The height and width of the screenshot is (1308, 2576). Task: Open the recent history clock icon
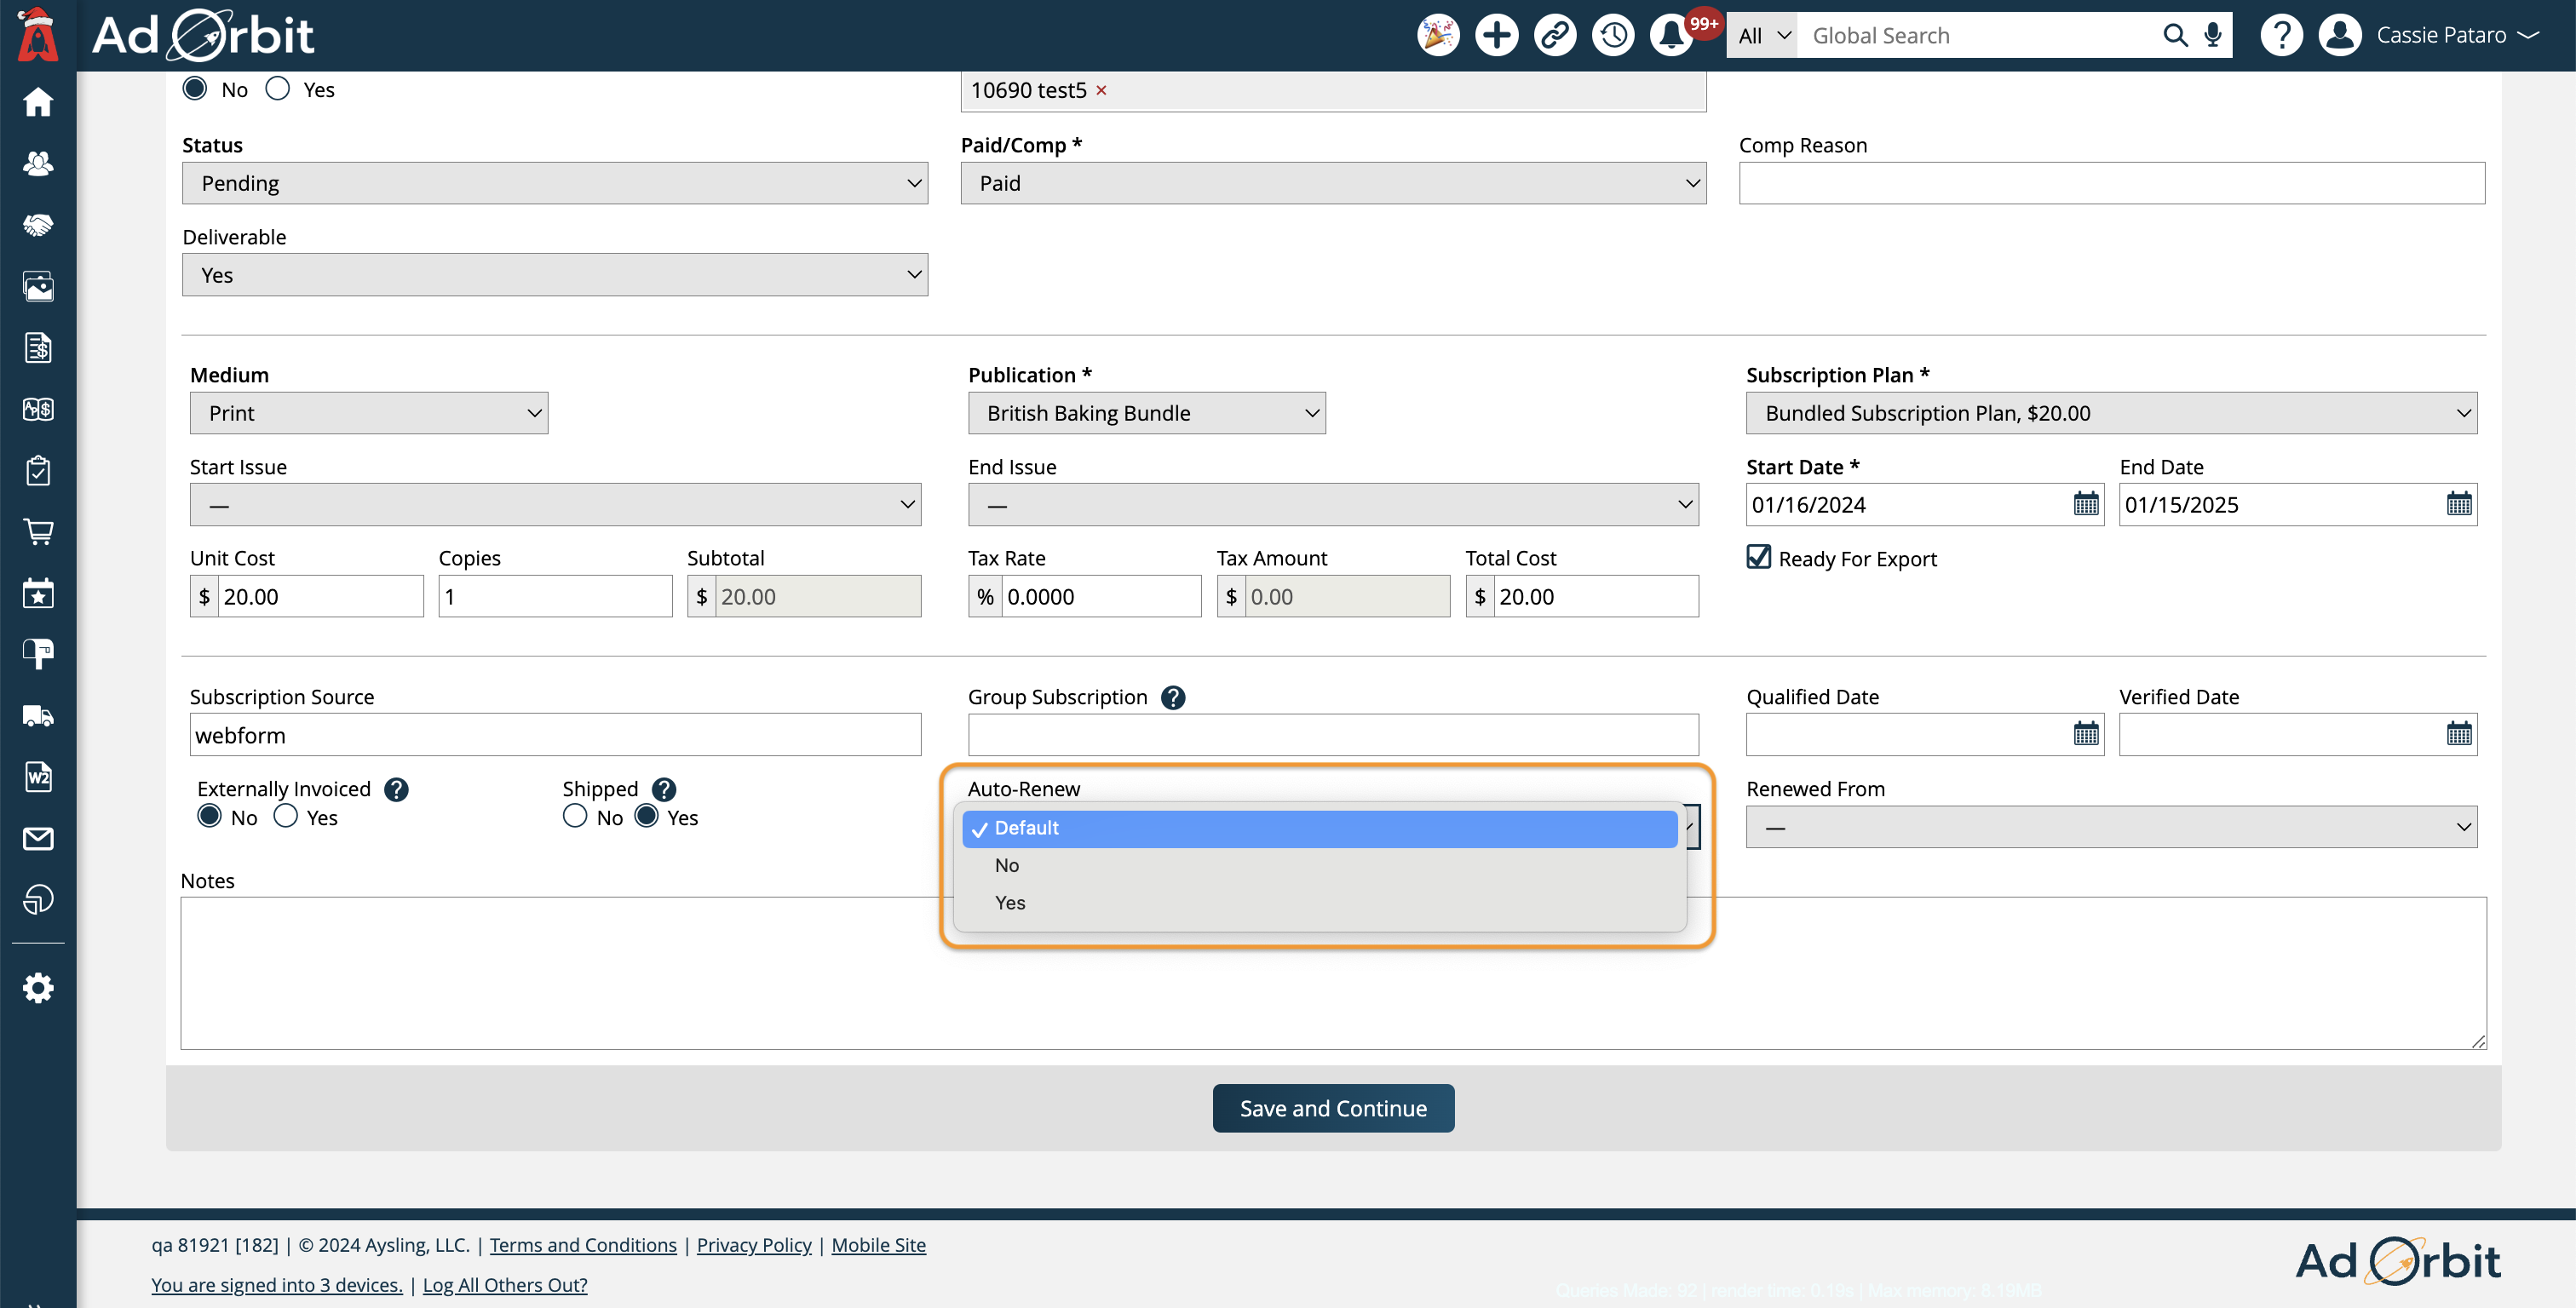1612,35
